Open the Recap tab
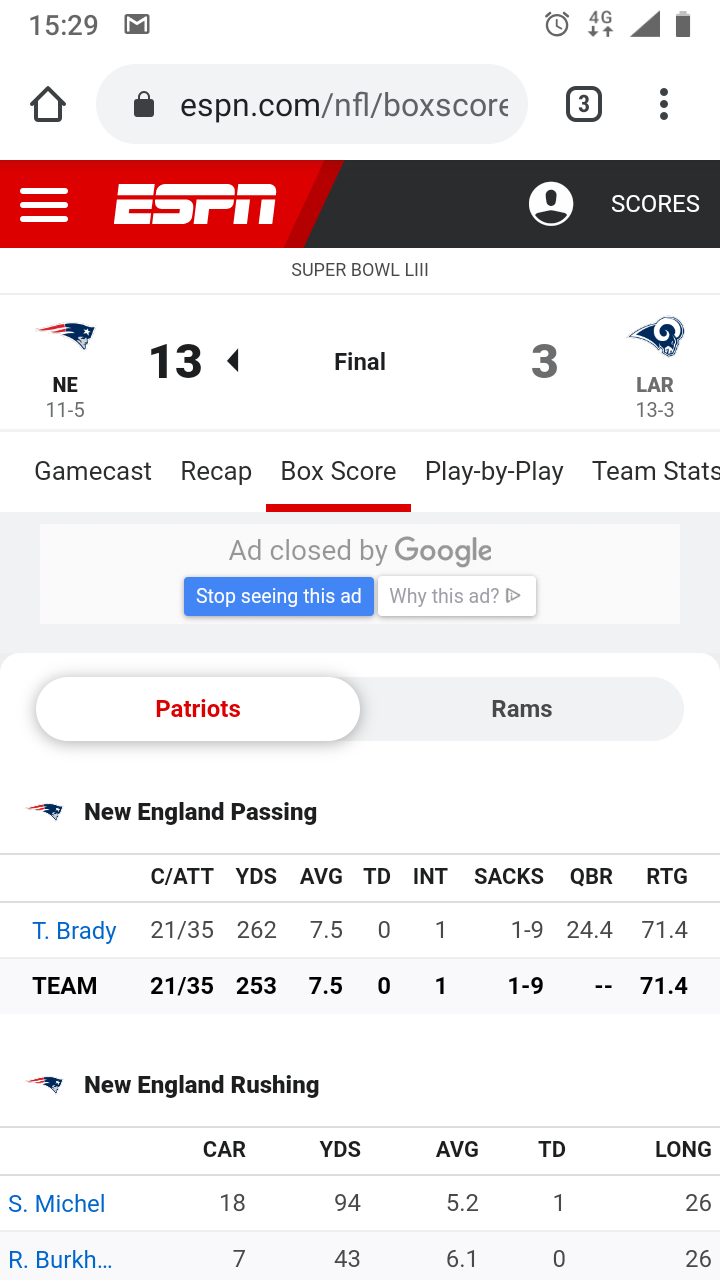The image size is (720, 1280). [x=216, y=471]
